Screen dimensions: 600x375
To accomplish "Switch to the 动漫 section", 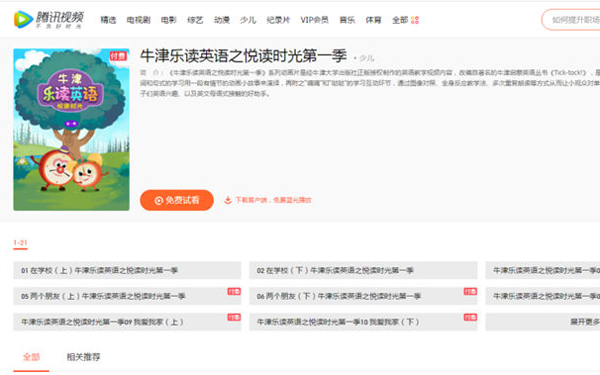I will click(222, 20).
